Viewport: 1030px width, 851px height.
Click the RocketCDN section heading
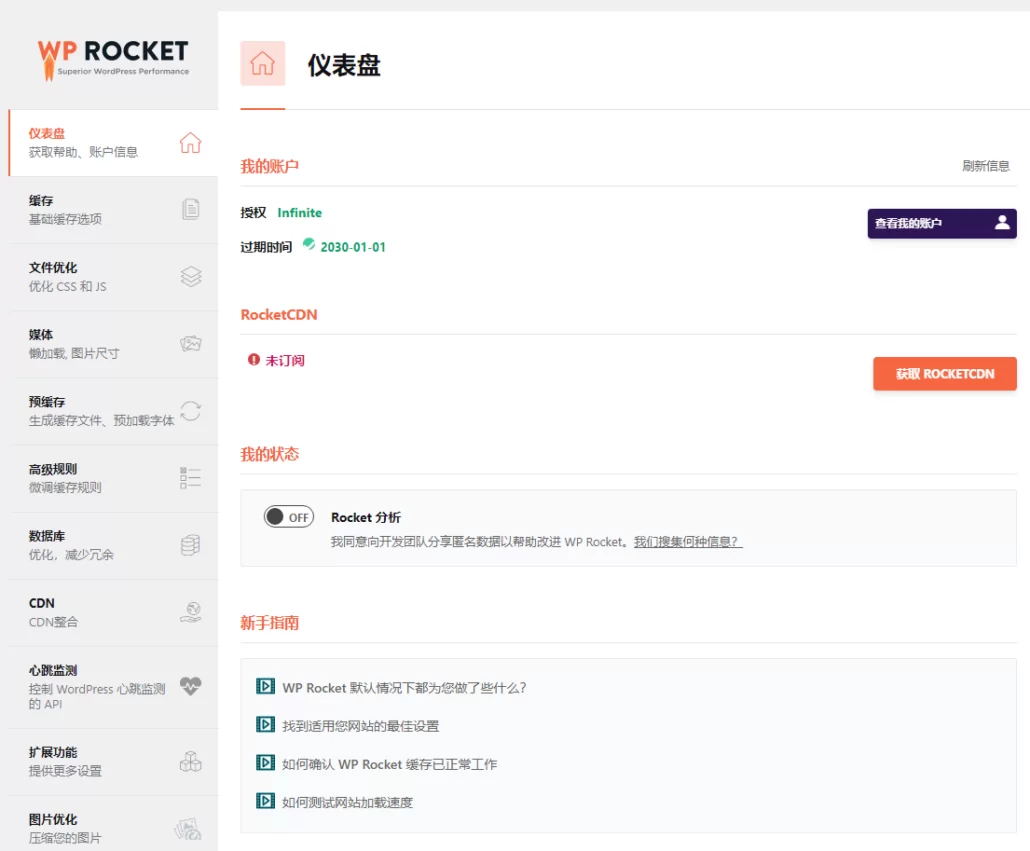click(279, 315)
